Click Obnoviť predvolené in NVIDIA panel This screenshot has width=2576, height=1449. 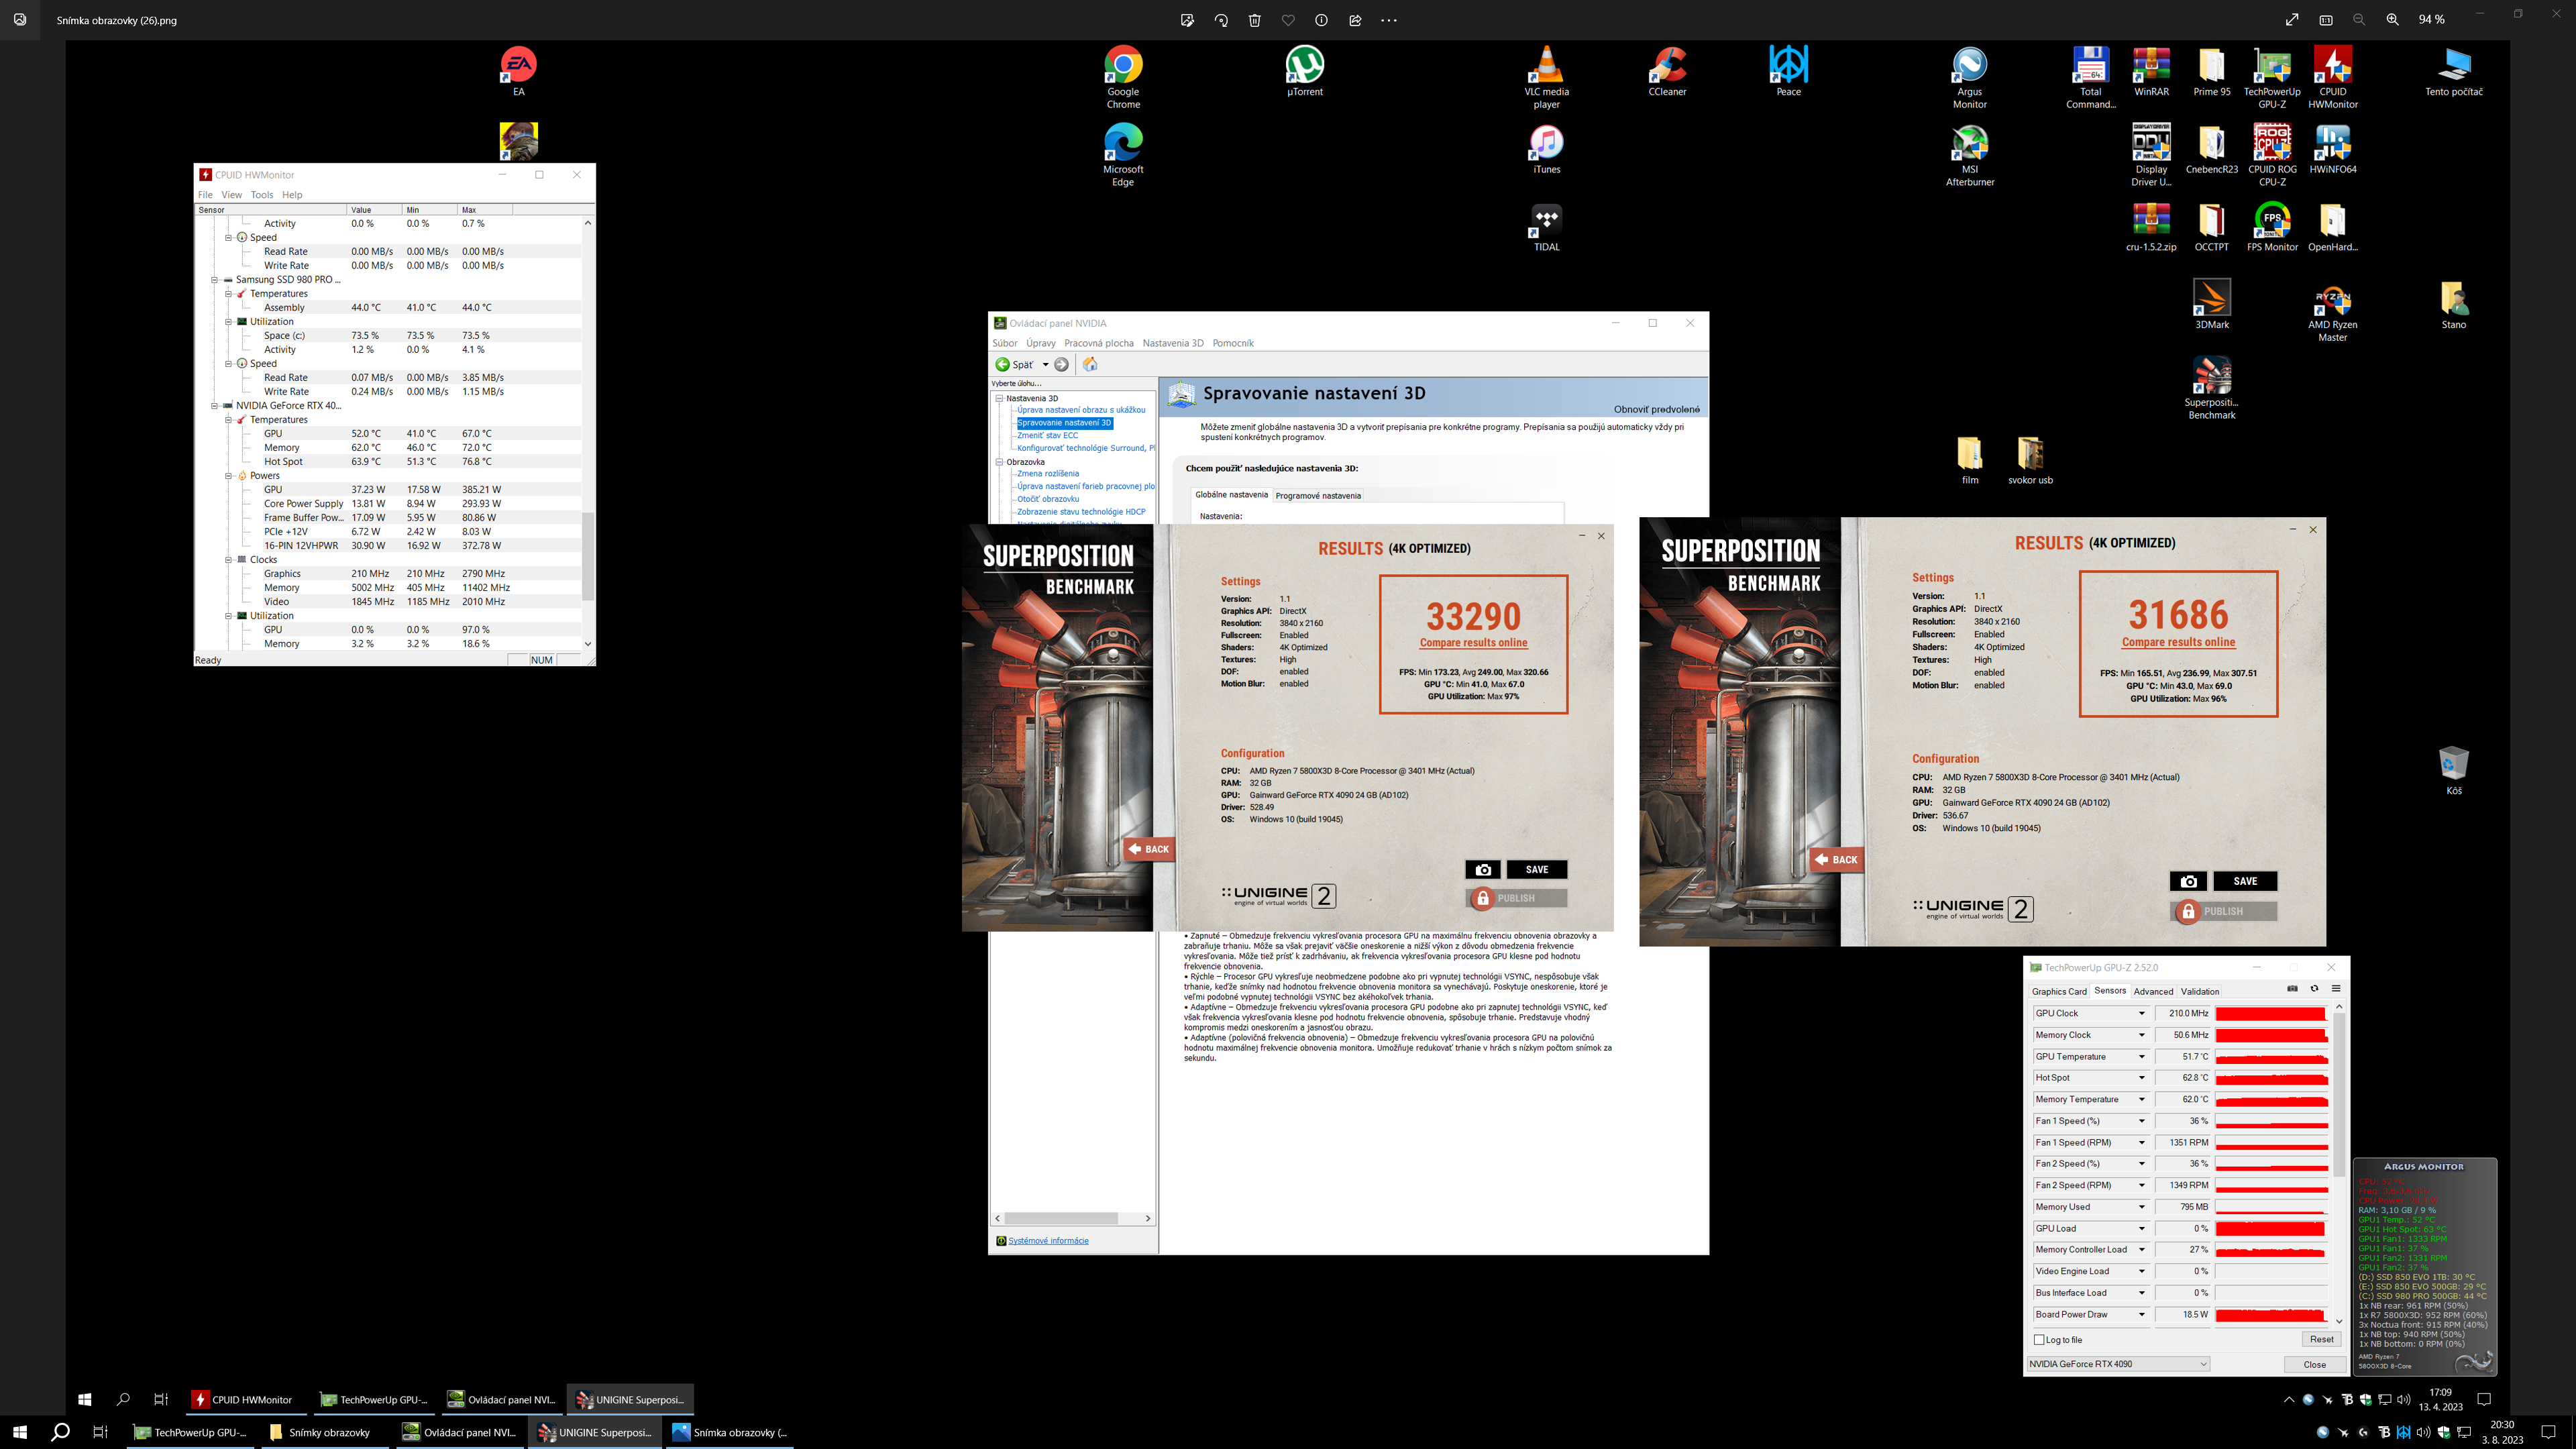pos(1656,409)
